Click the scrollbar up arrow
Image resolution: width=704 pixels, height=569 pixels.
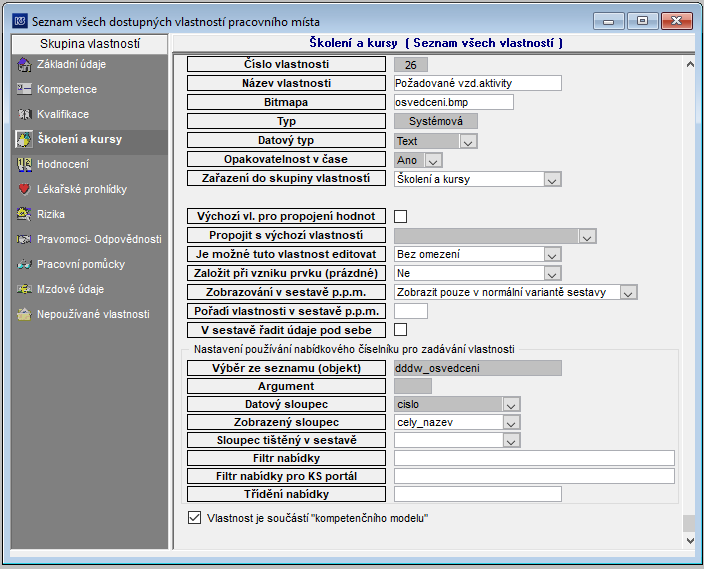(x=690, y=64)
